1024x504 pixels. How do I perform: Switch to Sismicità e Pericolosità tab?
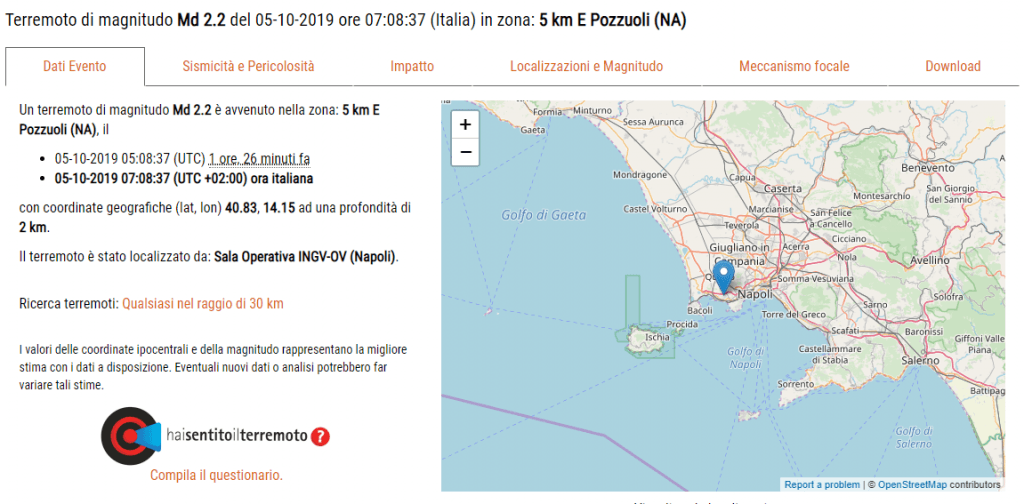point(248,67)
